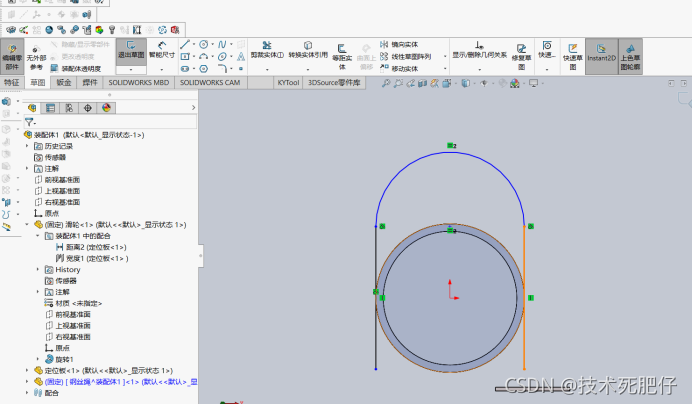Toggle Instant2D mode
This screenshot has width=693, height=404.
pos(602,56)
